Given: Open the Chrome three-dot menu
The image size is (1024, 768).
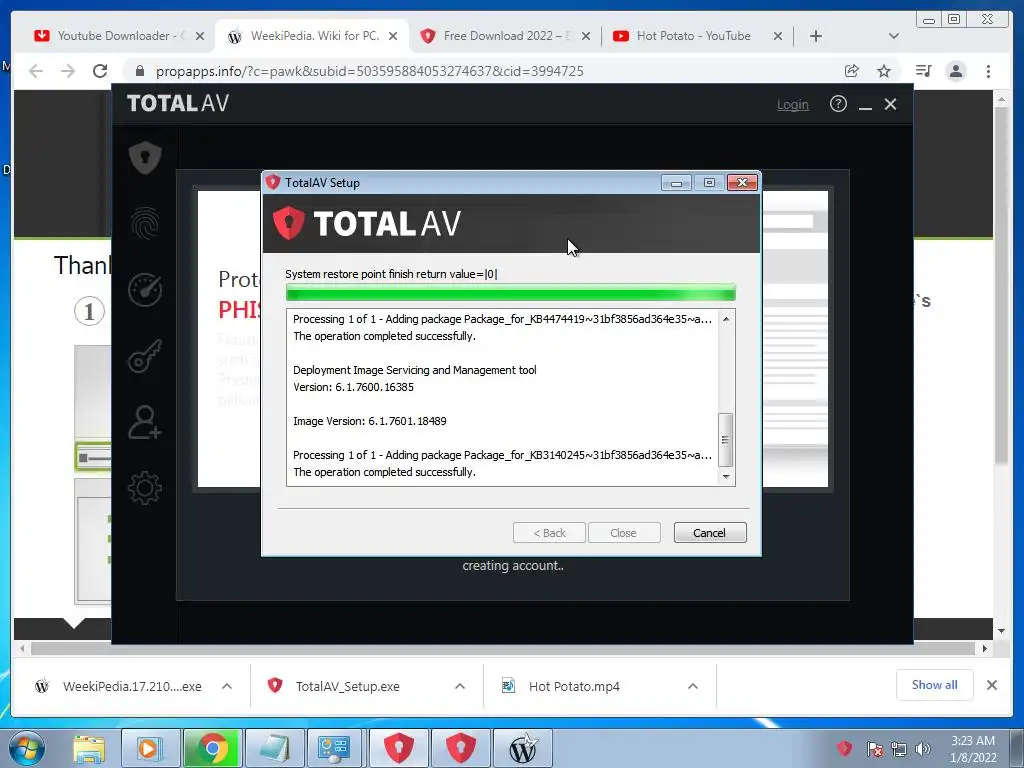Looking at the screenshot, I should point(989,71).
